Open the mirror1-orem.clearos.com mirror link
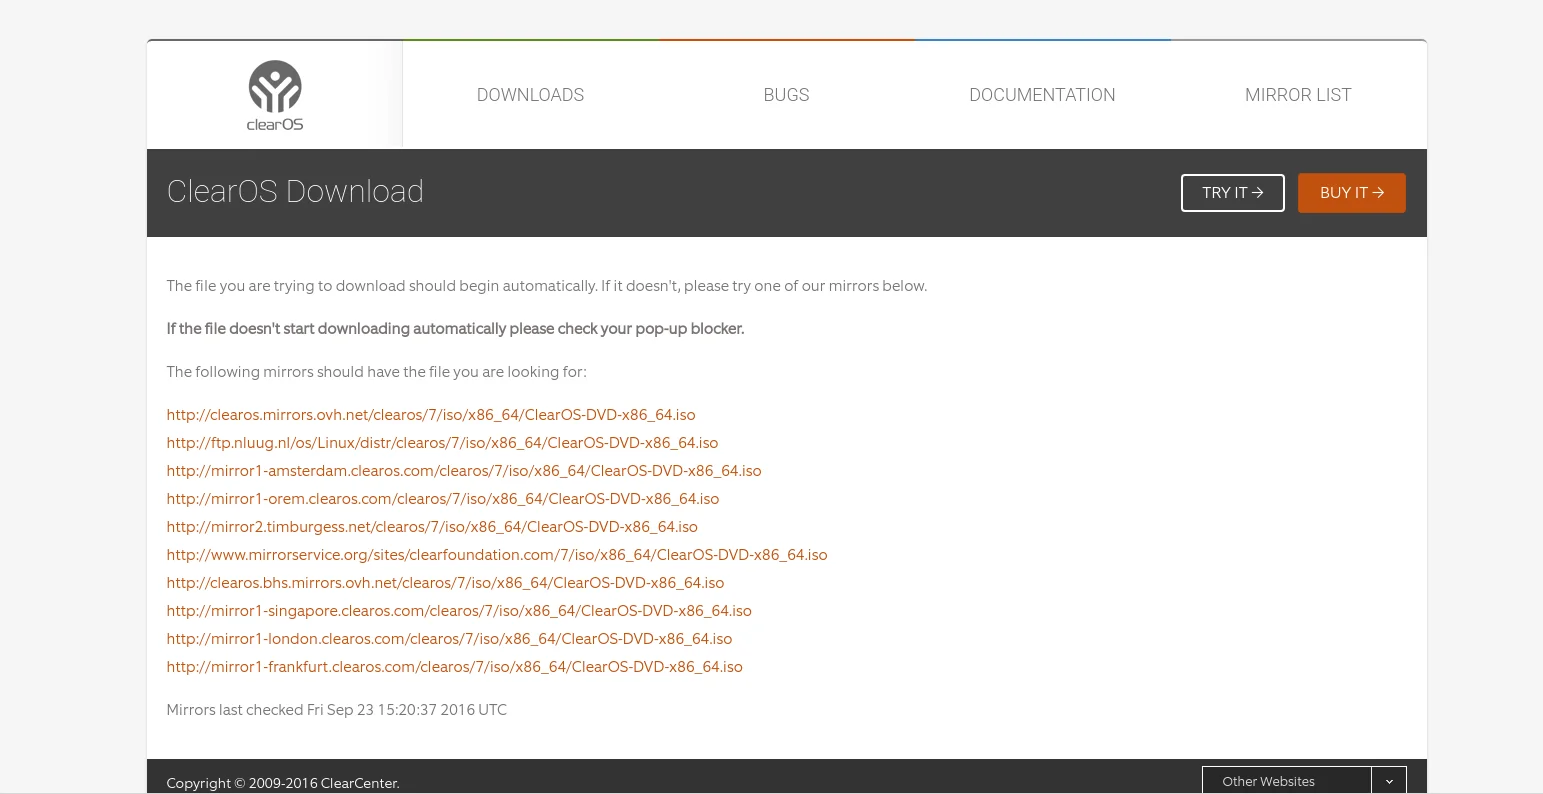1543x794 pixels. (443, 499)
